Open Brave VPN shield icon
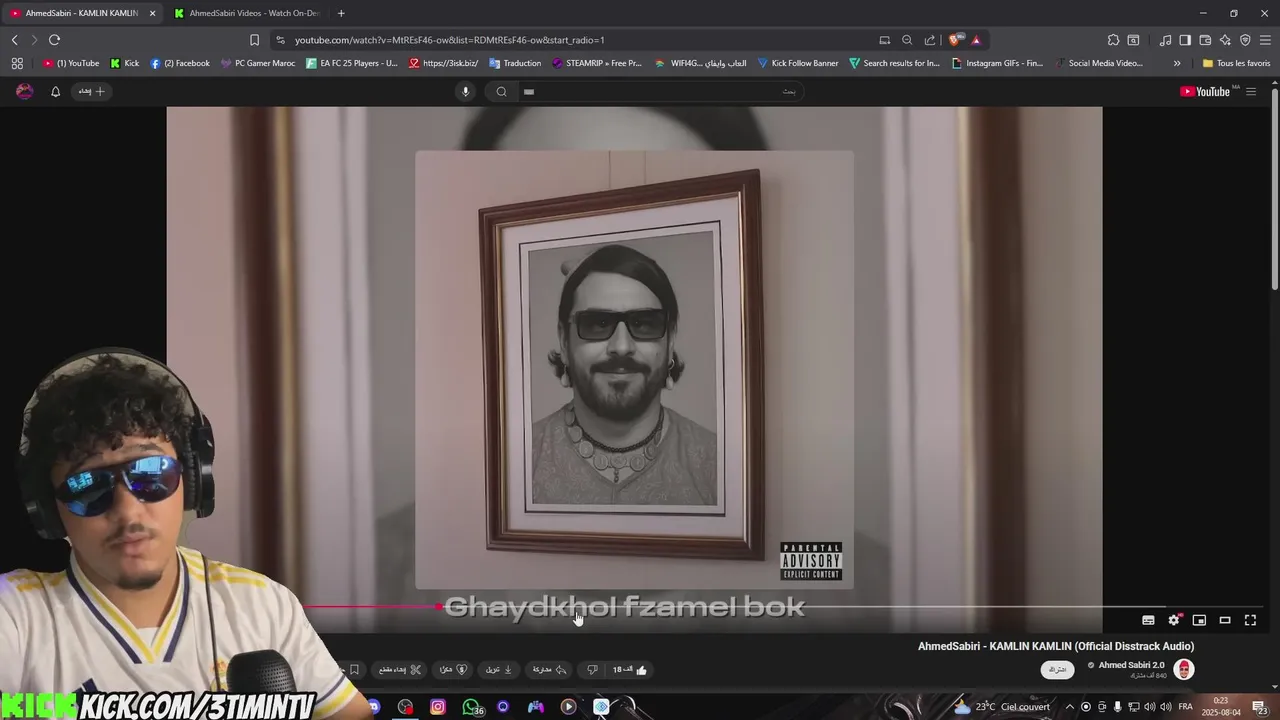The image size is (1280, 720). pyautogui.click(x=1245, y=40)
